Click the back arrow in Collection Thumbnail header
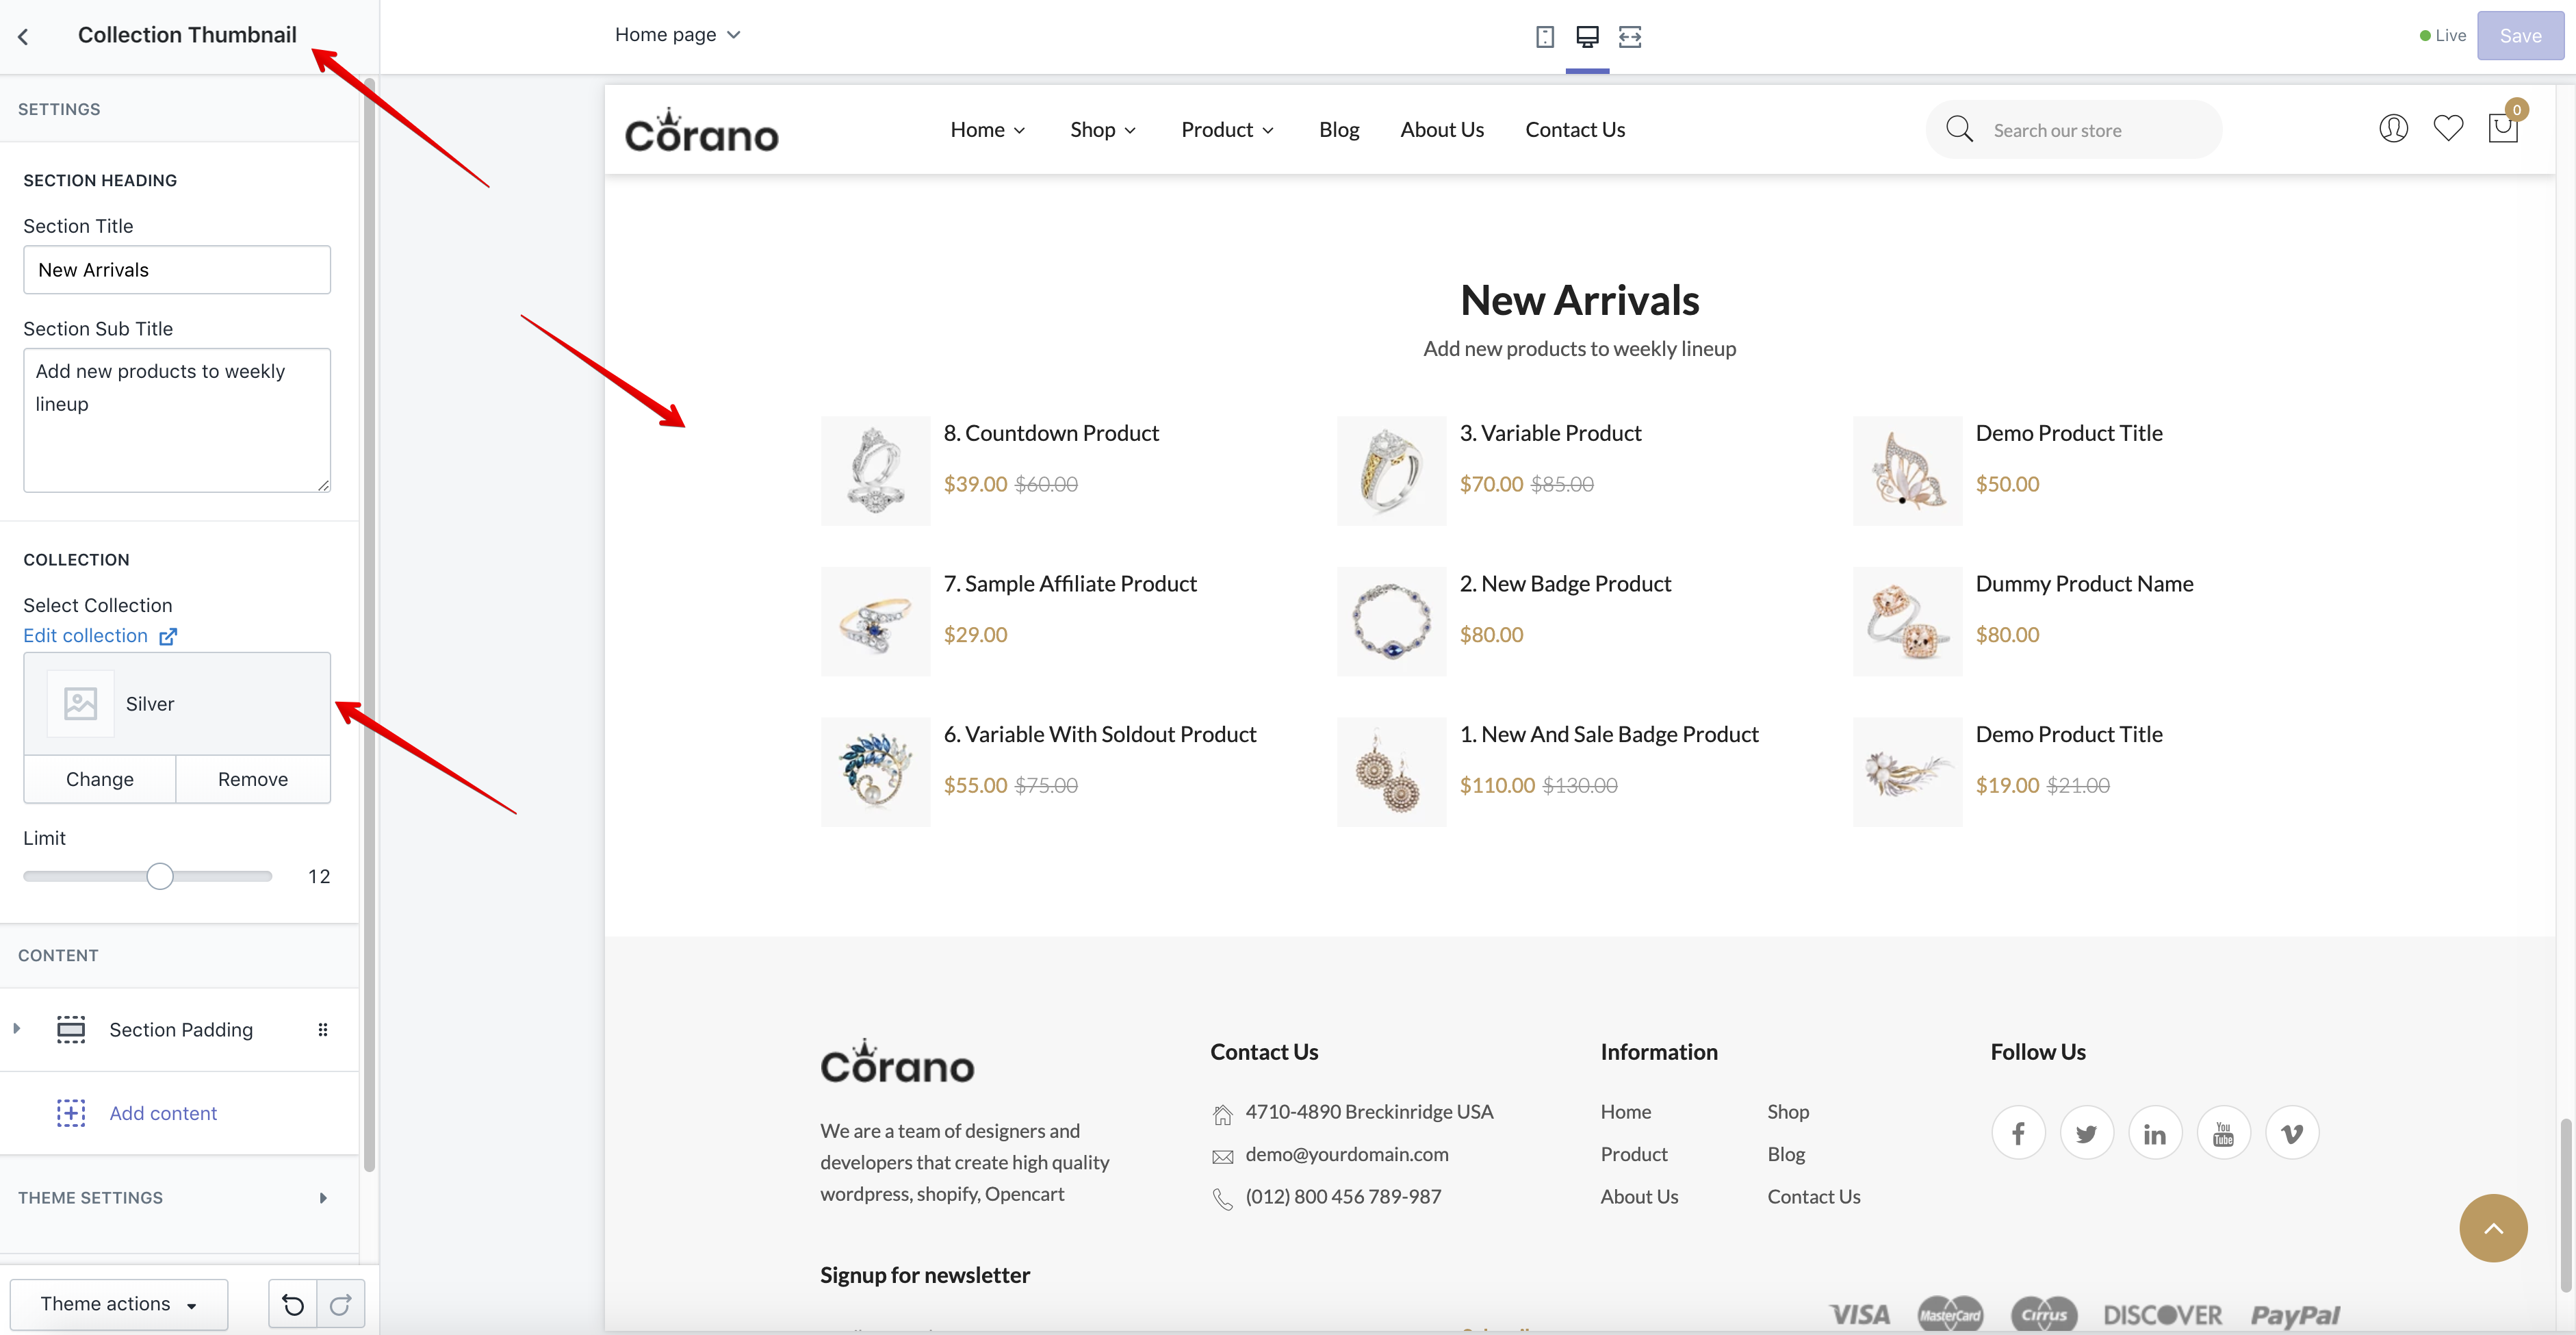 (x=24, y=37)
